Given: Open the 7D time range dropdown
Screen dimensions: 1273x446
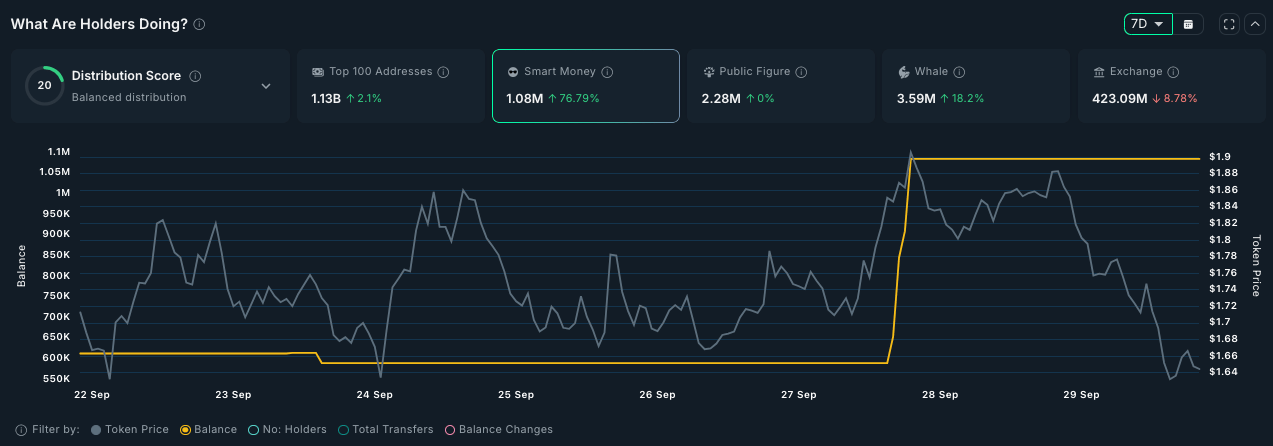Looking at the screenshot, I should tap(1147, 24).
